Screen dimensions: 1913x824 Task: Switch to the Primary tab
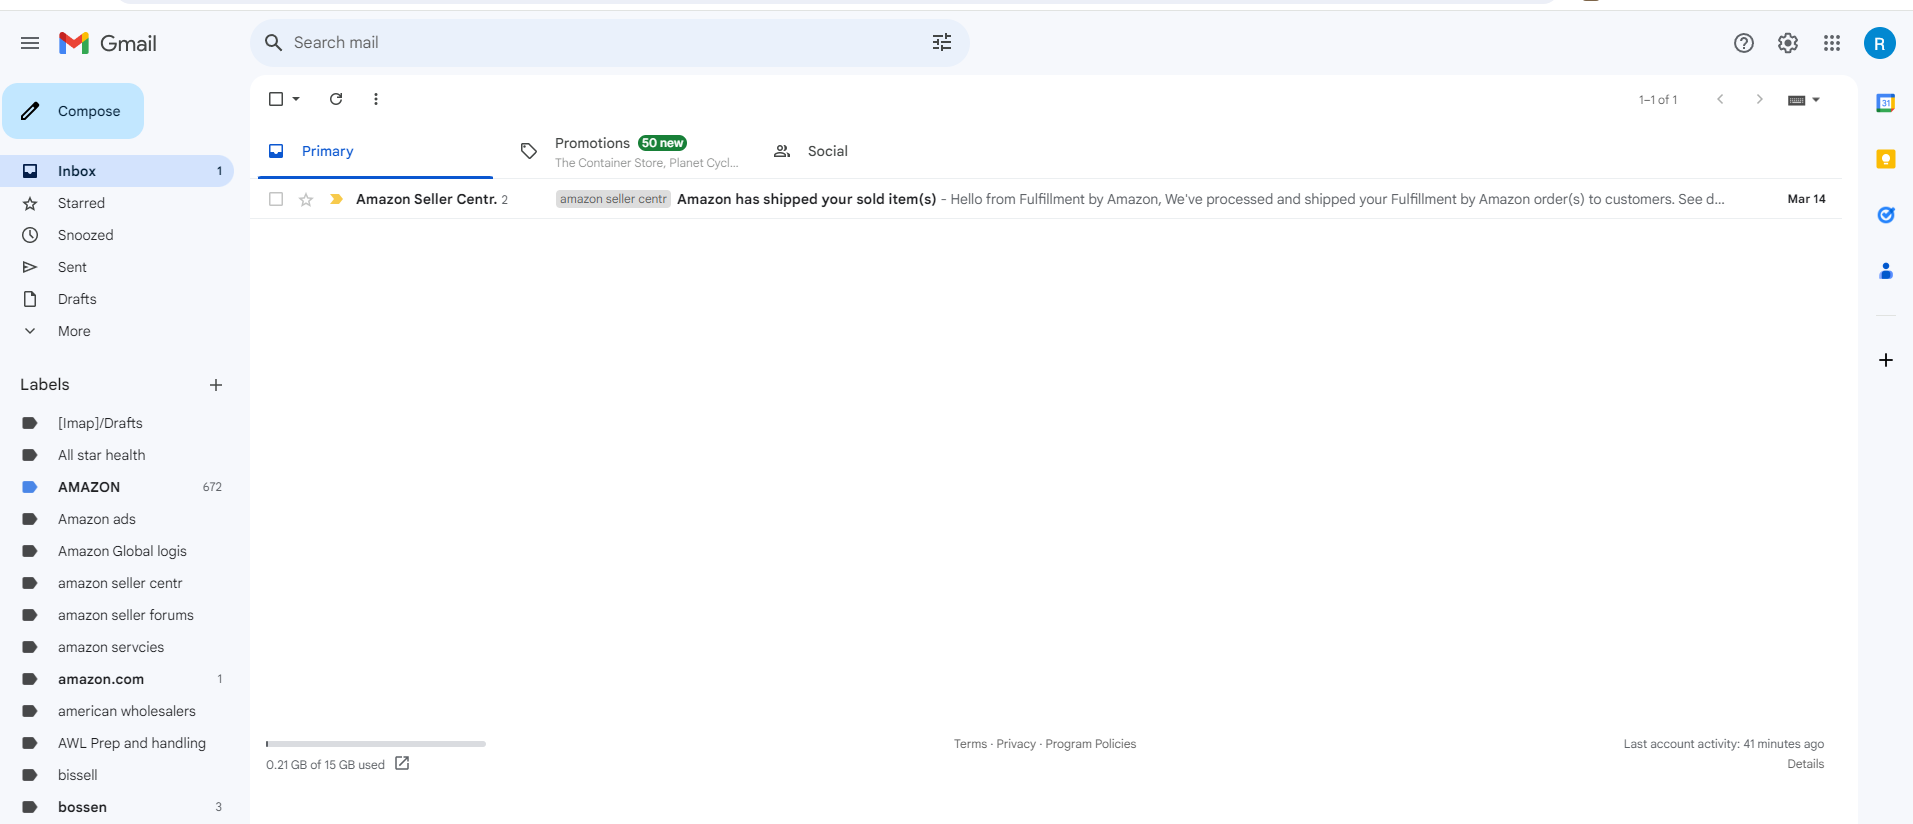375,151
